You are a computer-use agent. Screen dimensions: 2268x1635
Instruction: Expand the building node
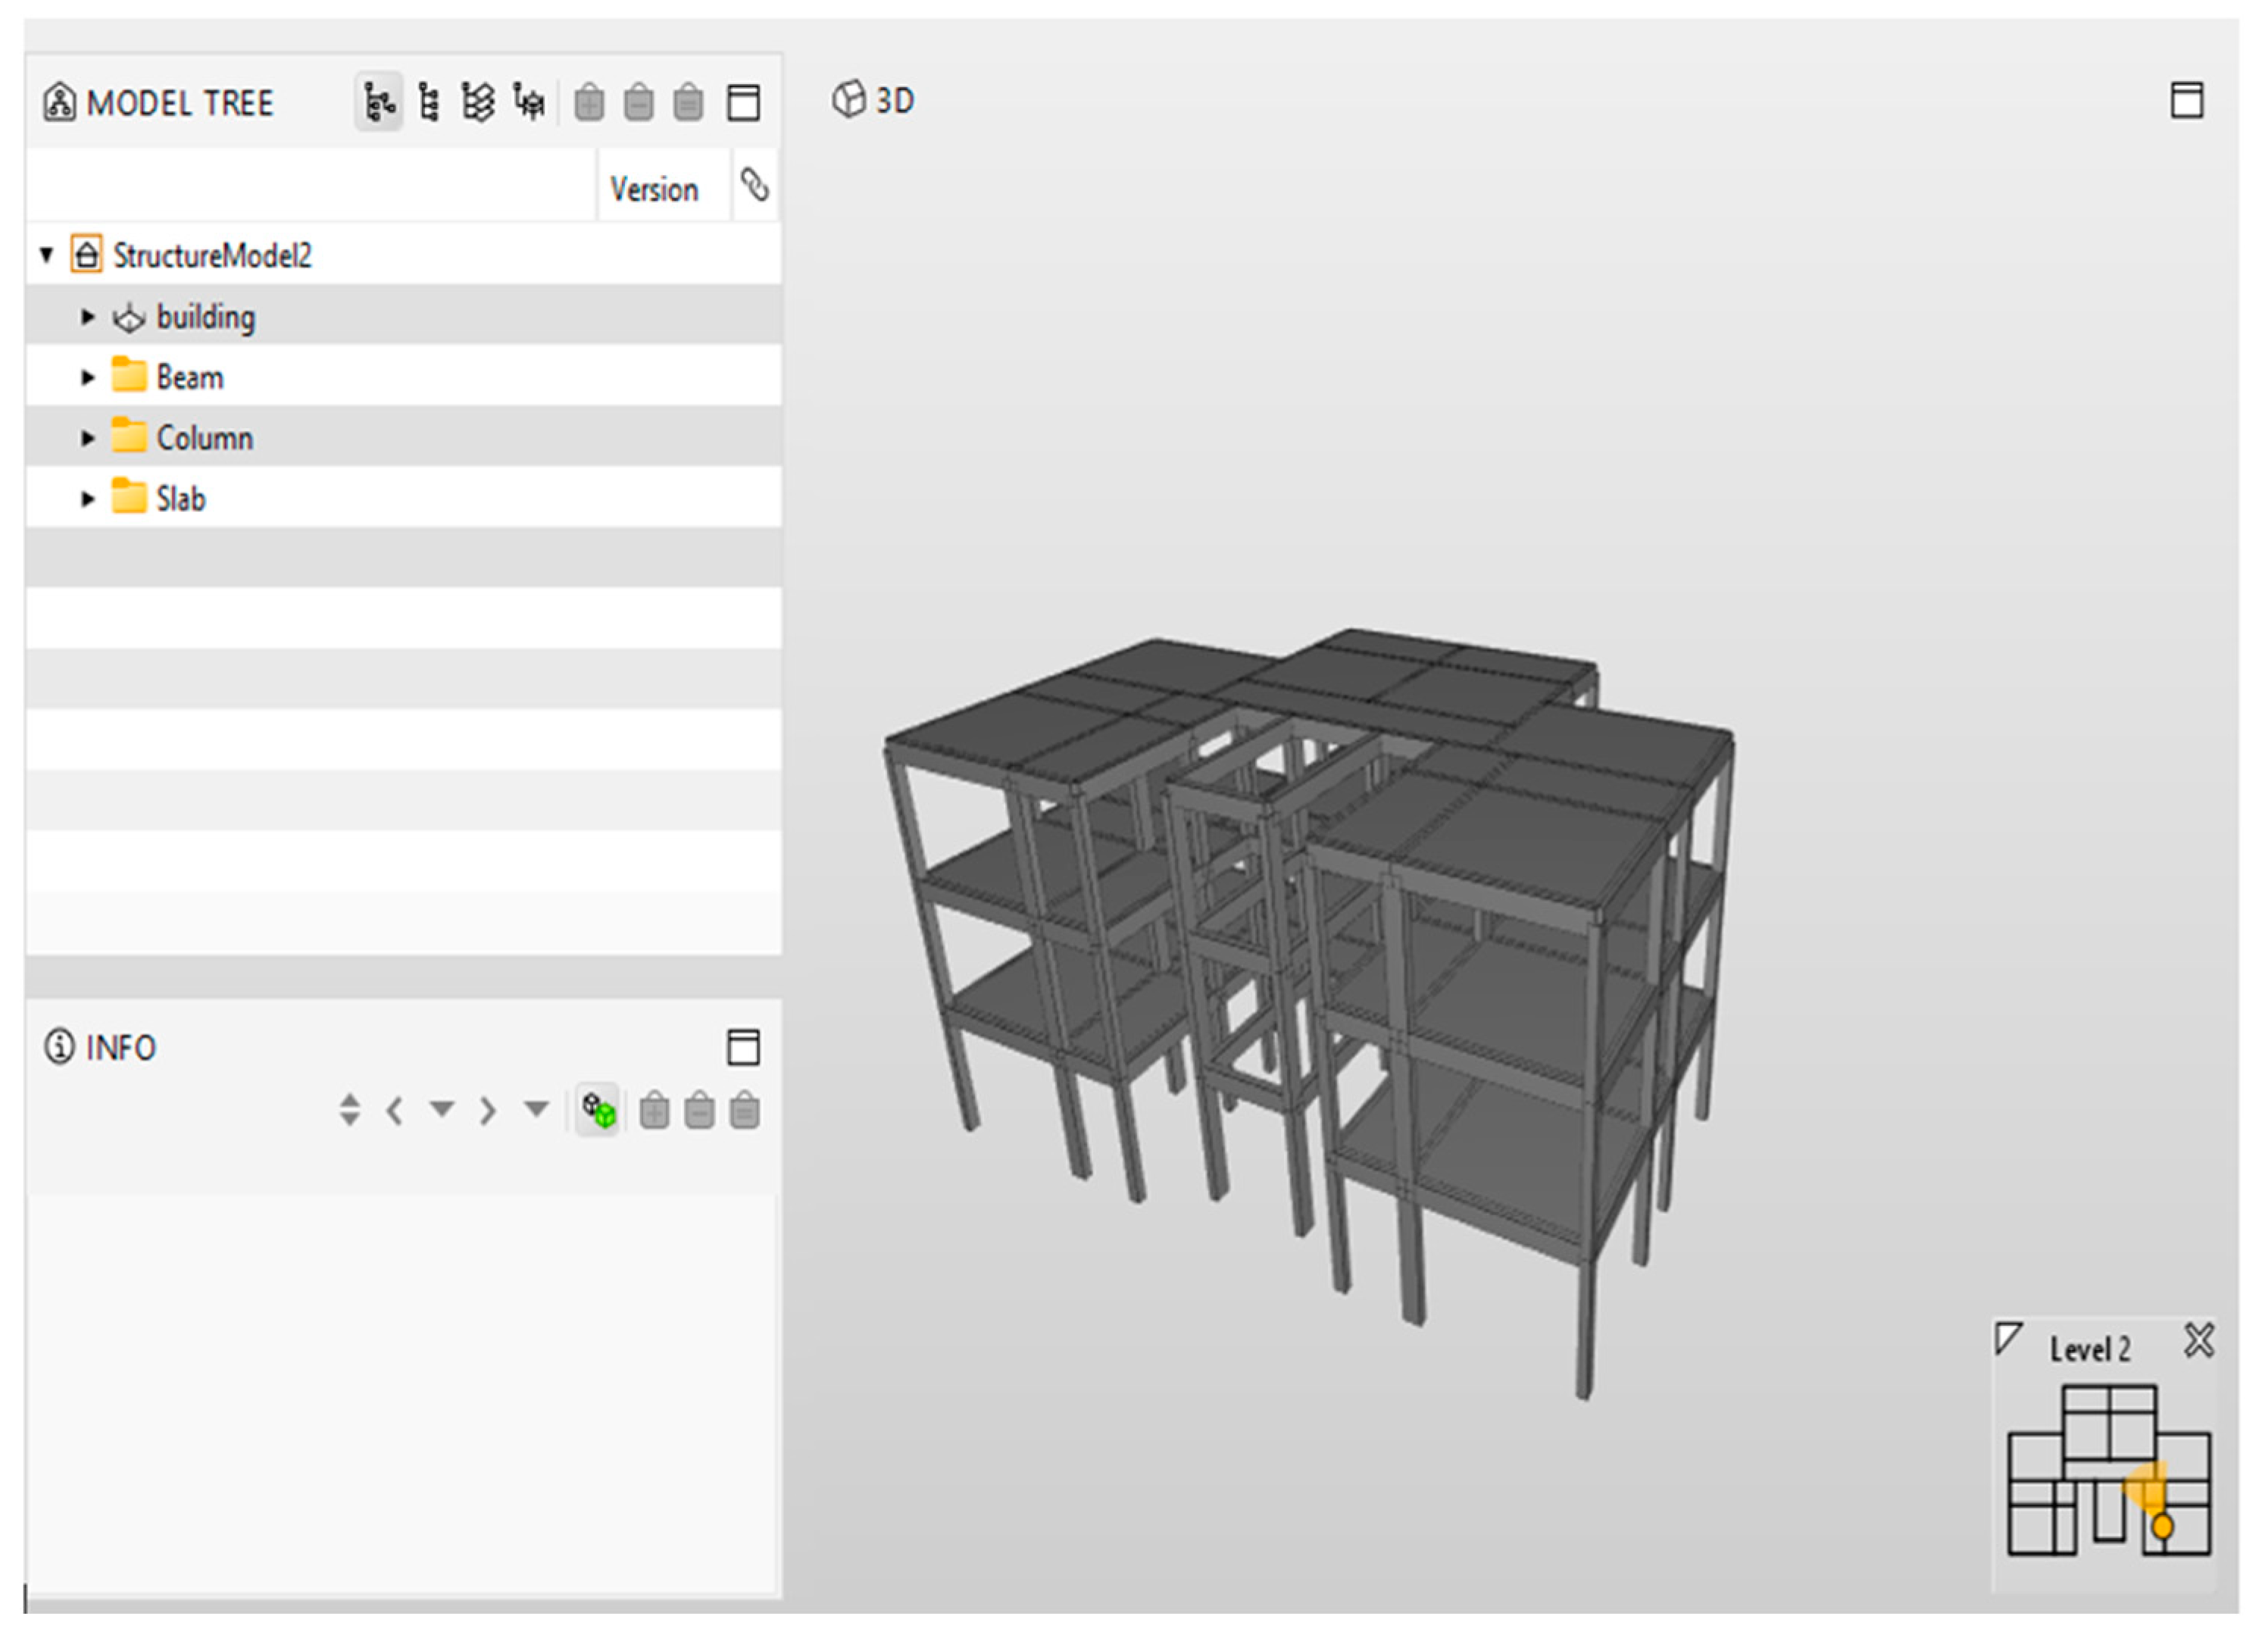(x=88, y=317)
